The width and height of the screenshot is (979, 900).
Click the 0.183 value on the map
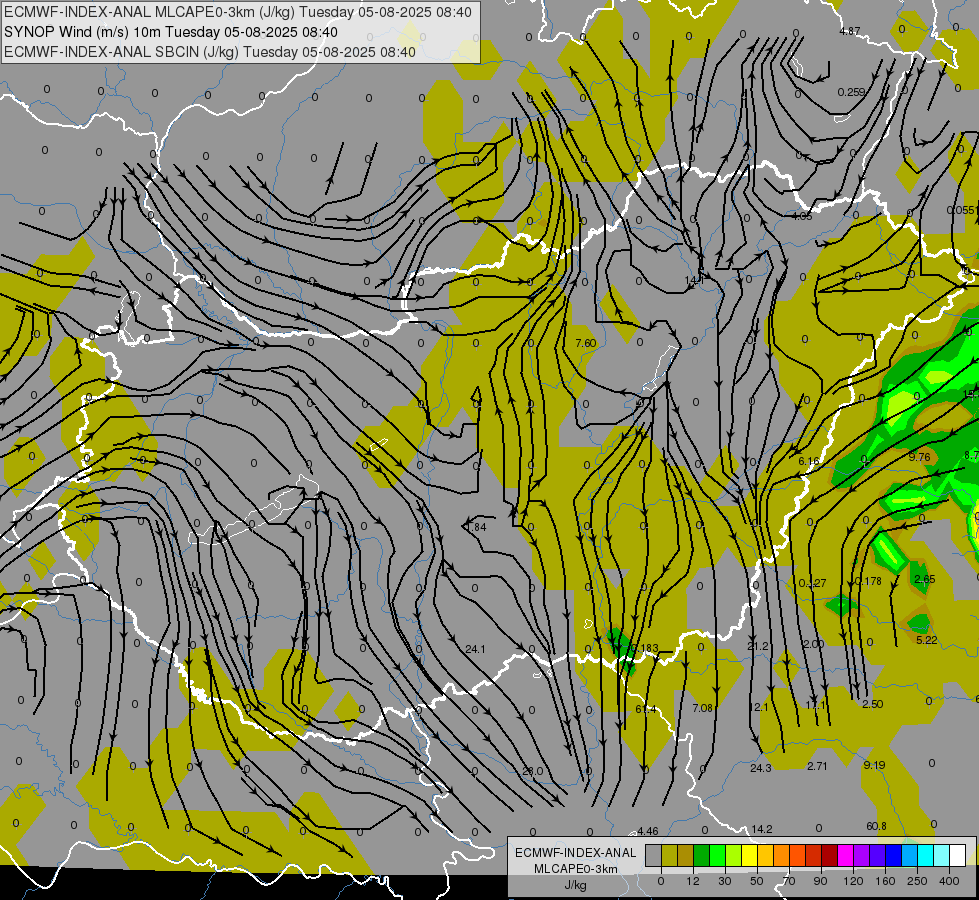(x=644, y=648)
